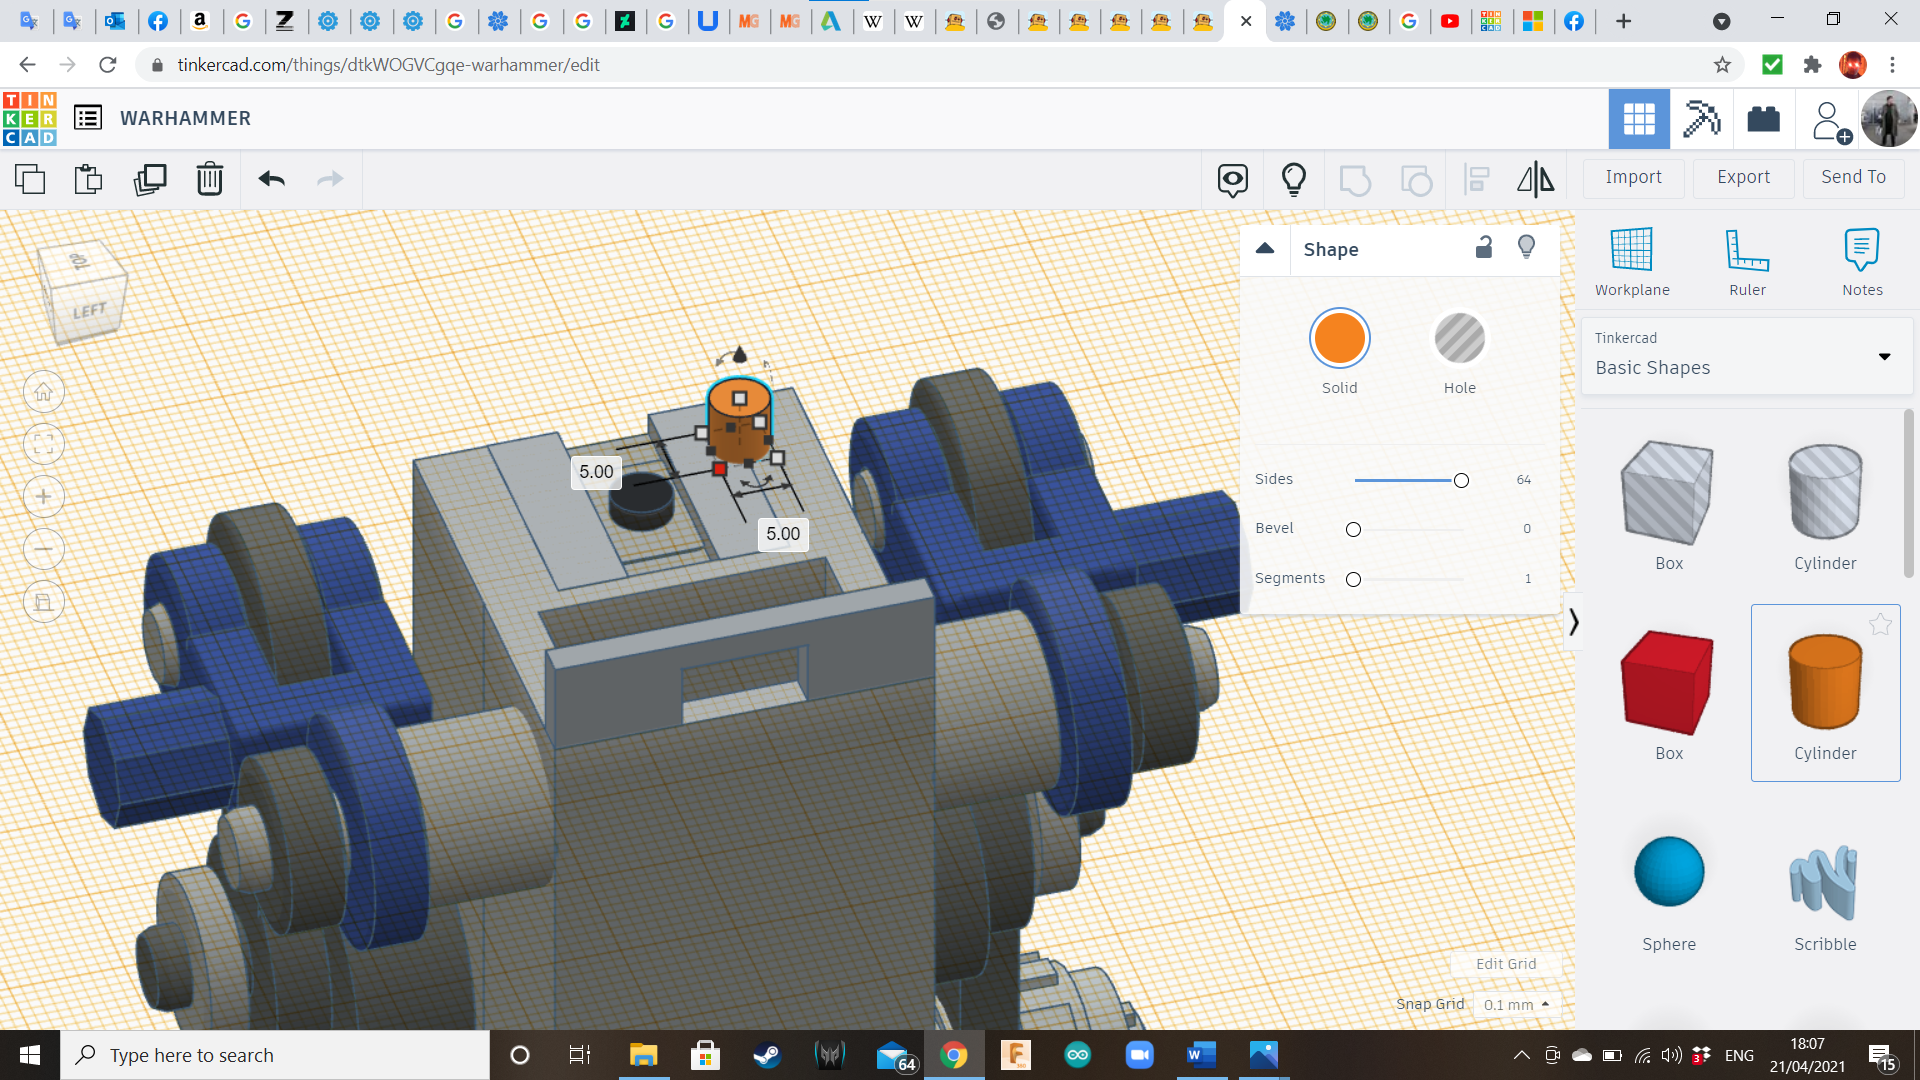Set shape to Solid orange

(1339, 339)
